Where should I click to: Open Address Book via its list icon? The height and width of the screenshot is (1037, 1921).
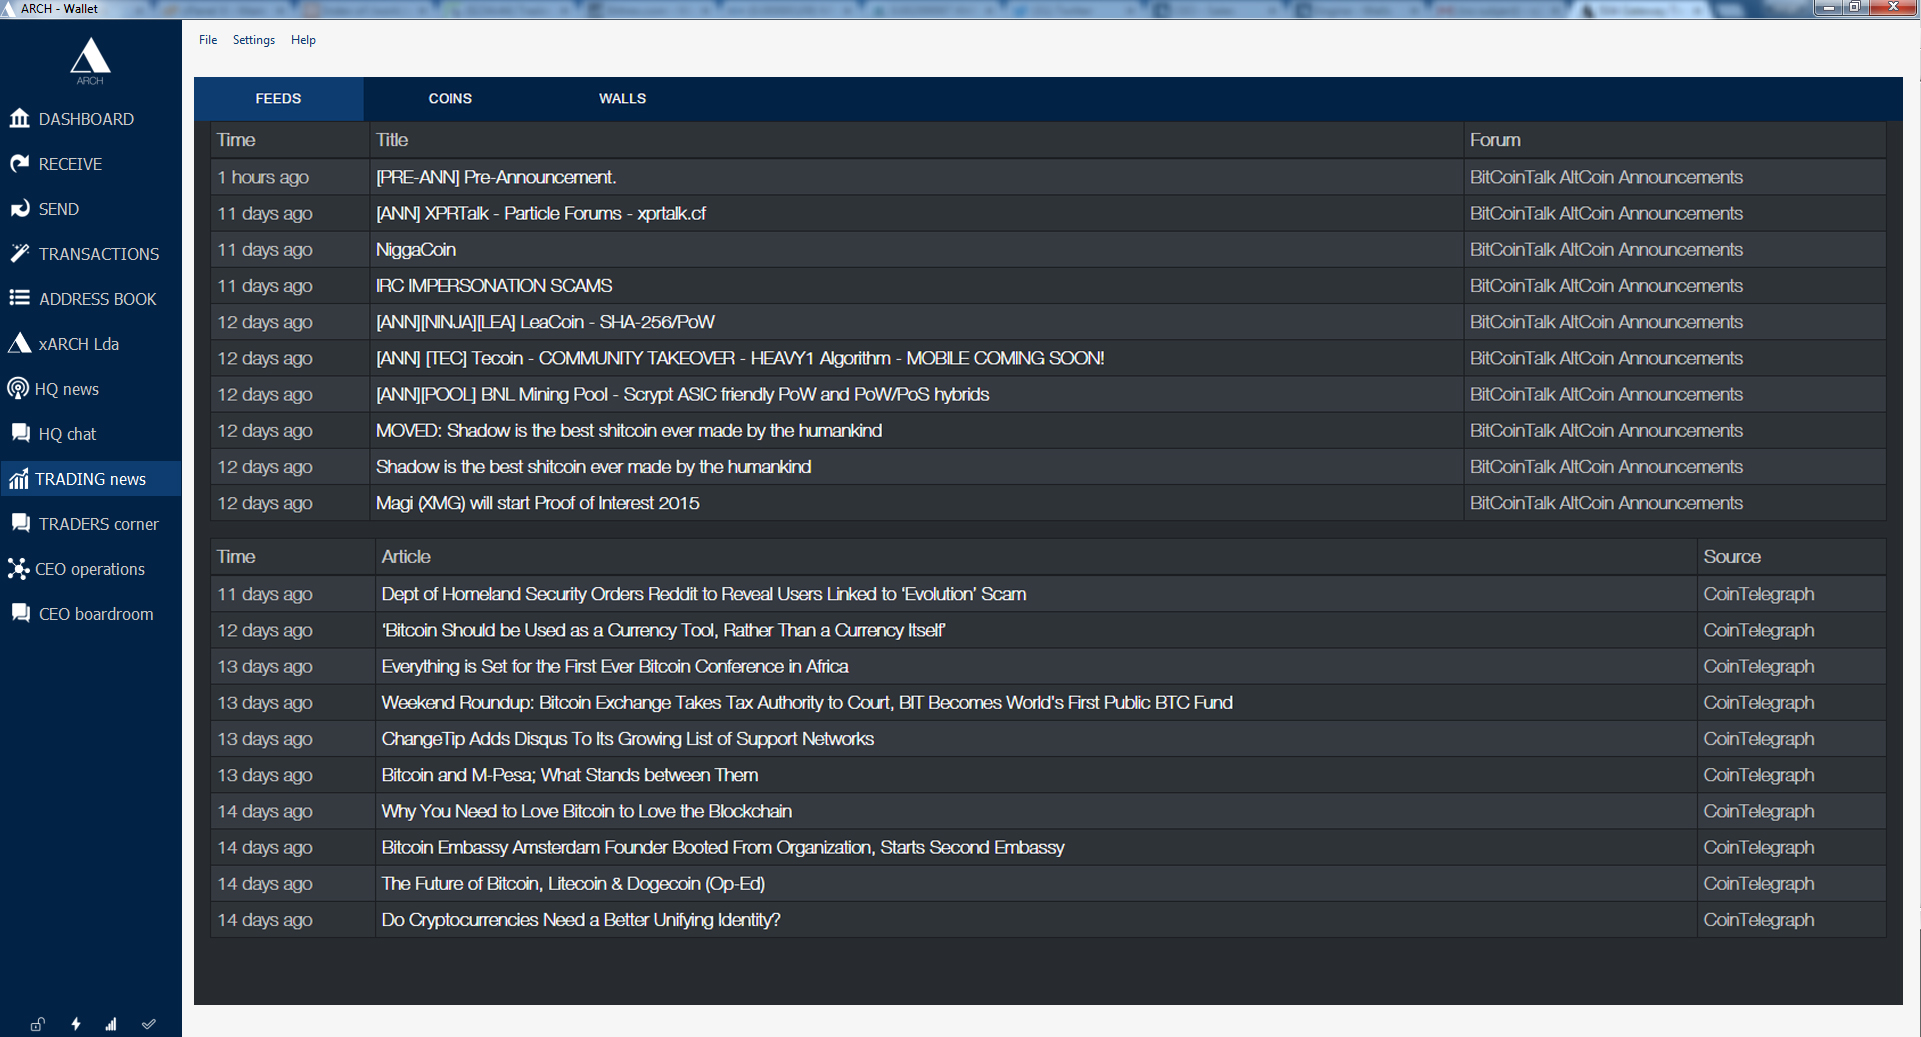coord(19,298)
